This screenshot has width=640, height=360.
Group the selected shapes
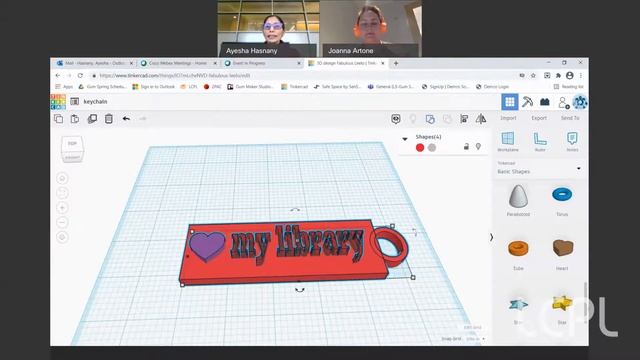[x=430, y=119]
